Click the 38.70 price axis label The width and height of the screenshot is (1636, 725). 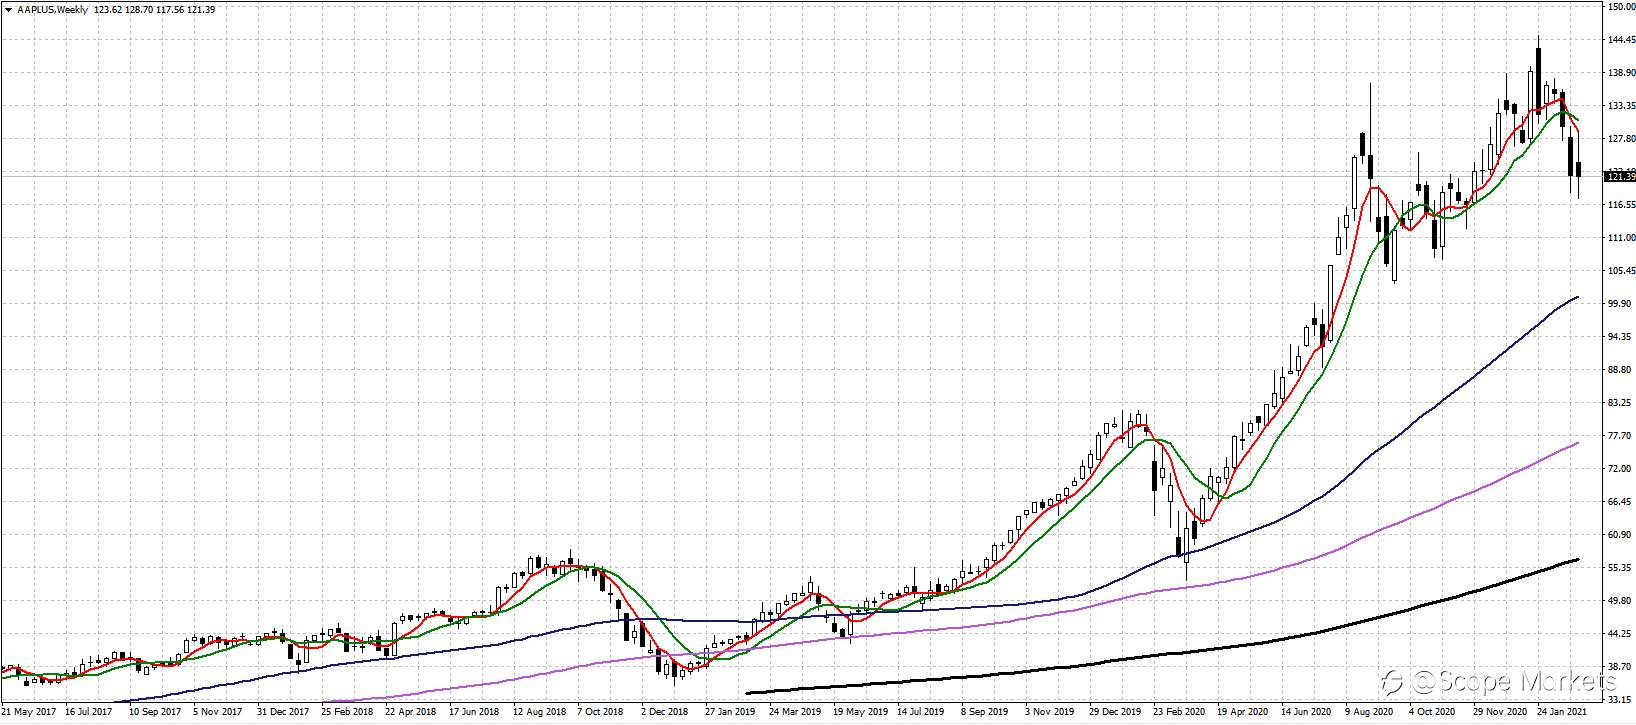click(1619, 667)
